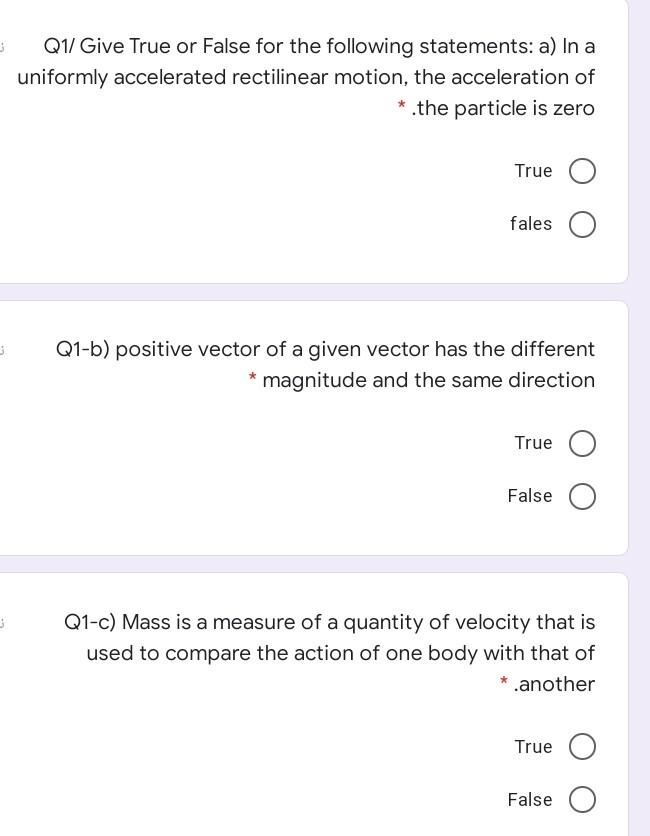The width and height of the screenshot is (650, 836).
Task: Click the Q1-c Mass is a measure question text
Action: tap(330, 653)
